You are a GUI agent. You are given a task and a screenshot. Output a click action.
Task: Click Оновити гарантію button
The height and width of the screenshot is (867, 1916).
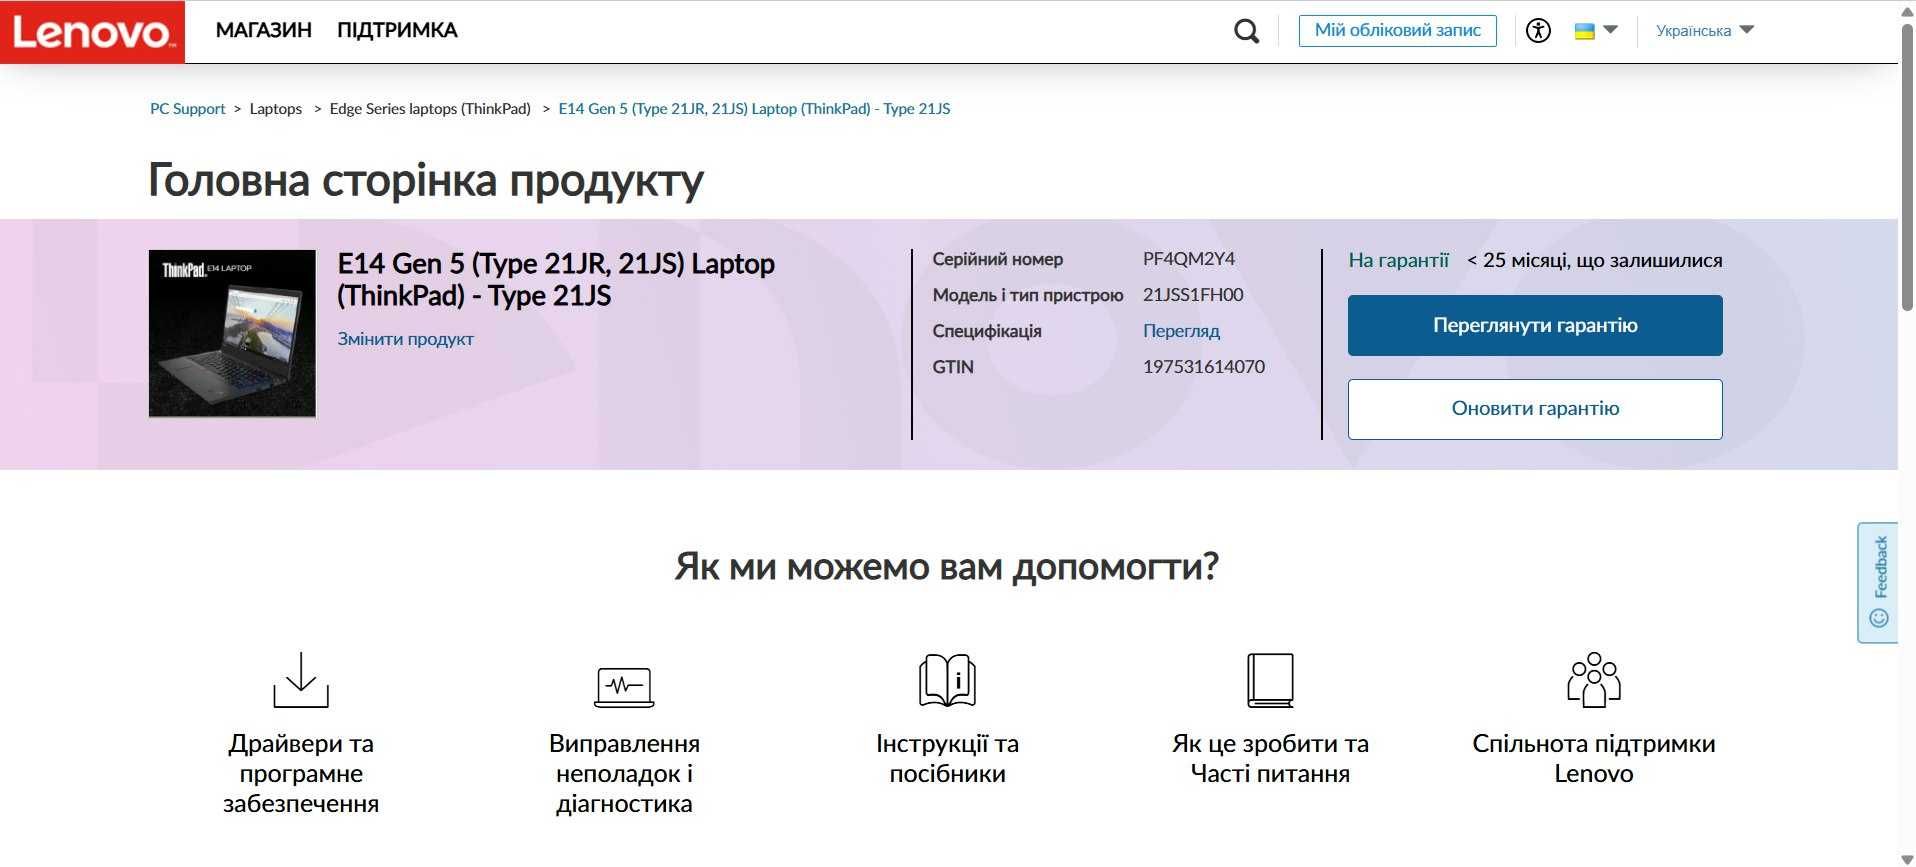[1535, 409]
